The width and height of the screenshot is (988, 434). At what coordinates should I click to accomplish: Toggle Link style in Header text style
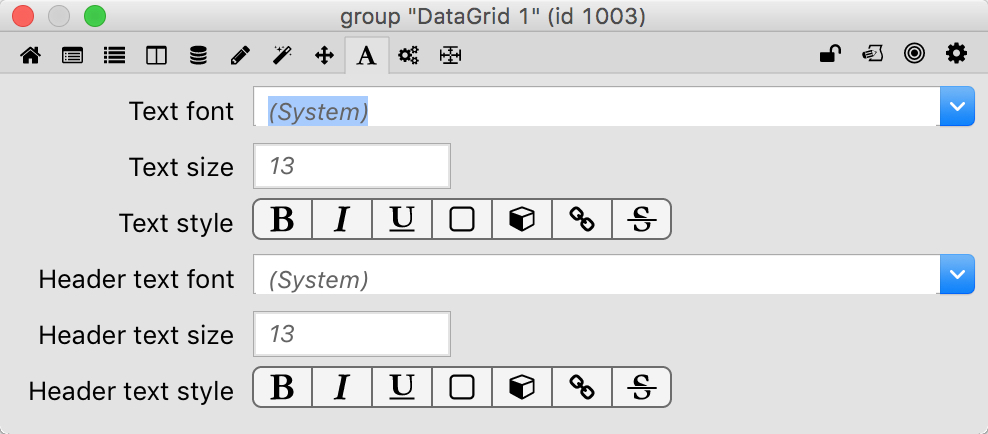click(x=582, y=387)
